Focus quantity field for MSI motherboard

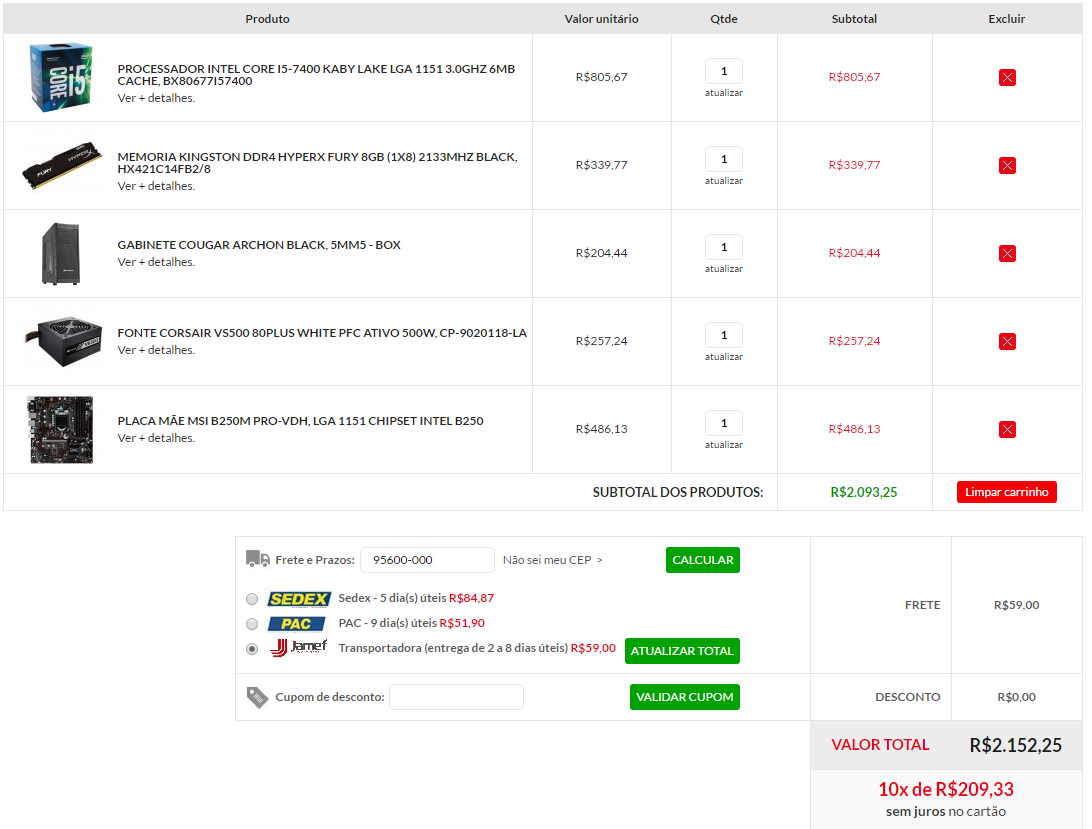pyautogui.click(x=724, y=423)
